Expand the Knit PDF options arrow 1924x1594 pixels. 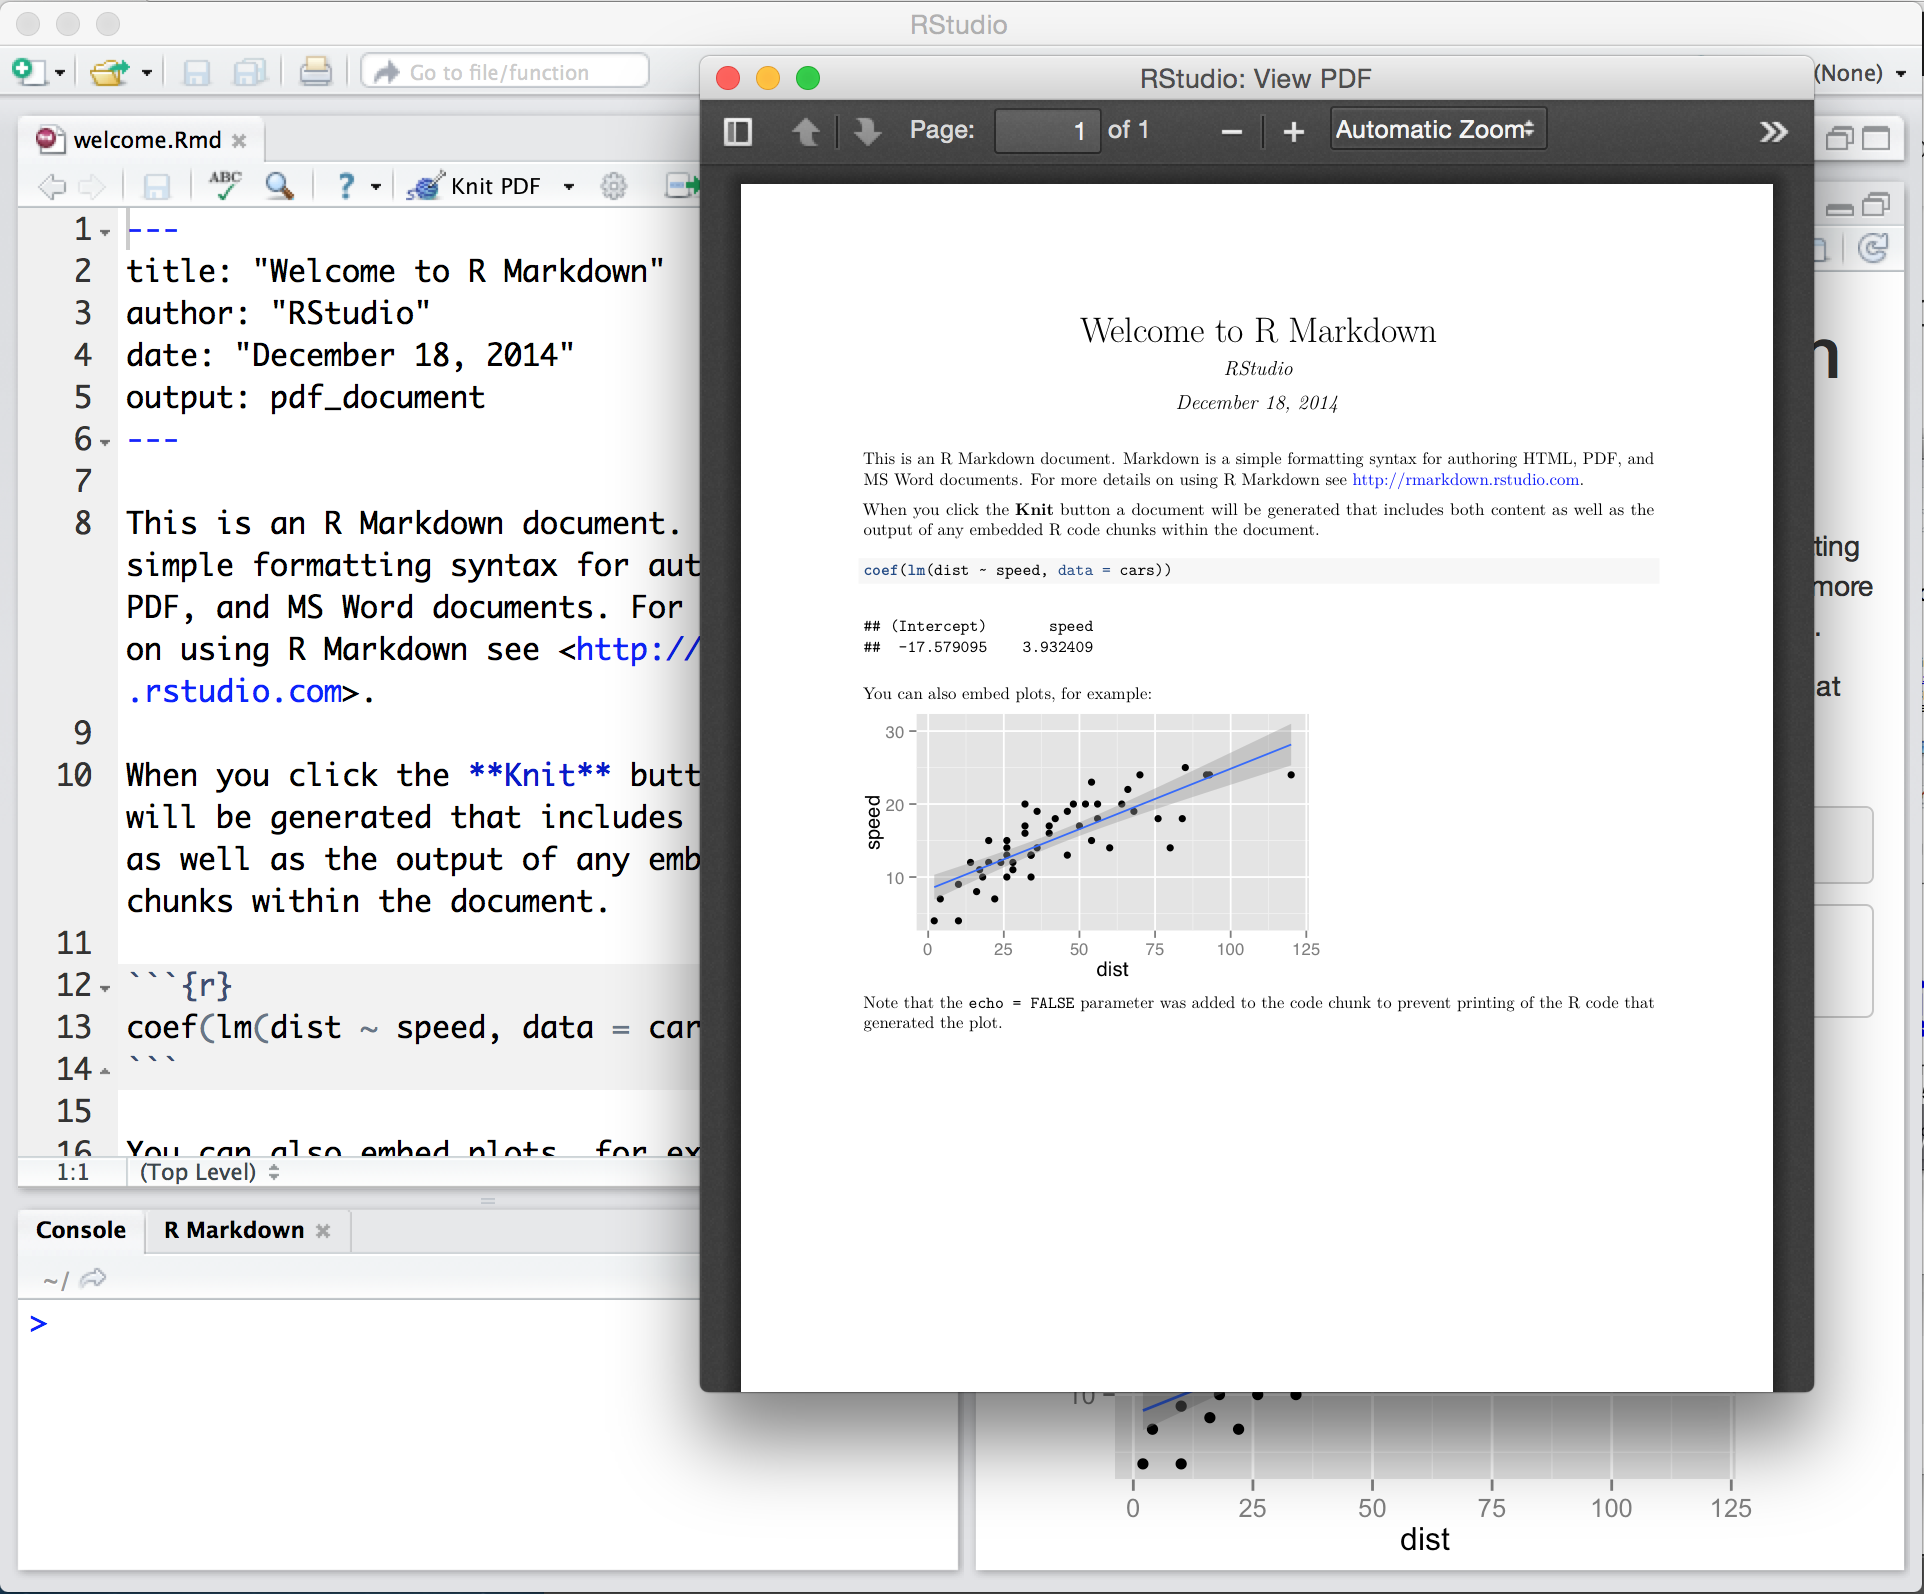[569, 187]
